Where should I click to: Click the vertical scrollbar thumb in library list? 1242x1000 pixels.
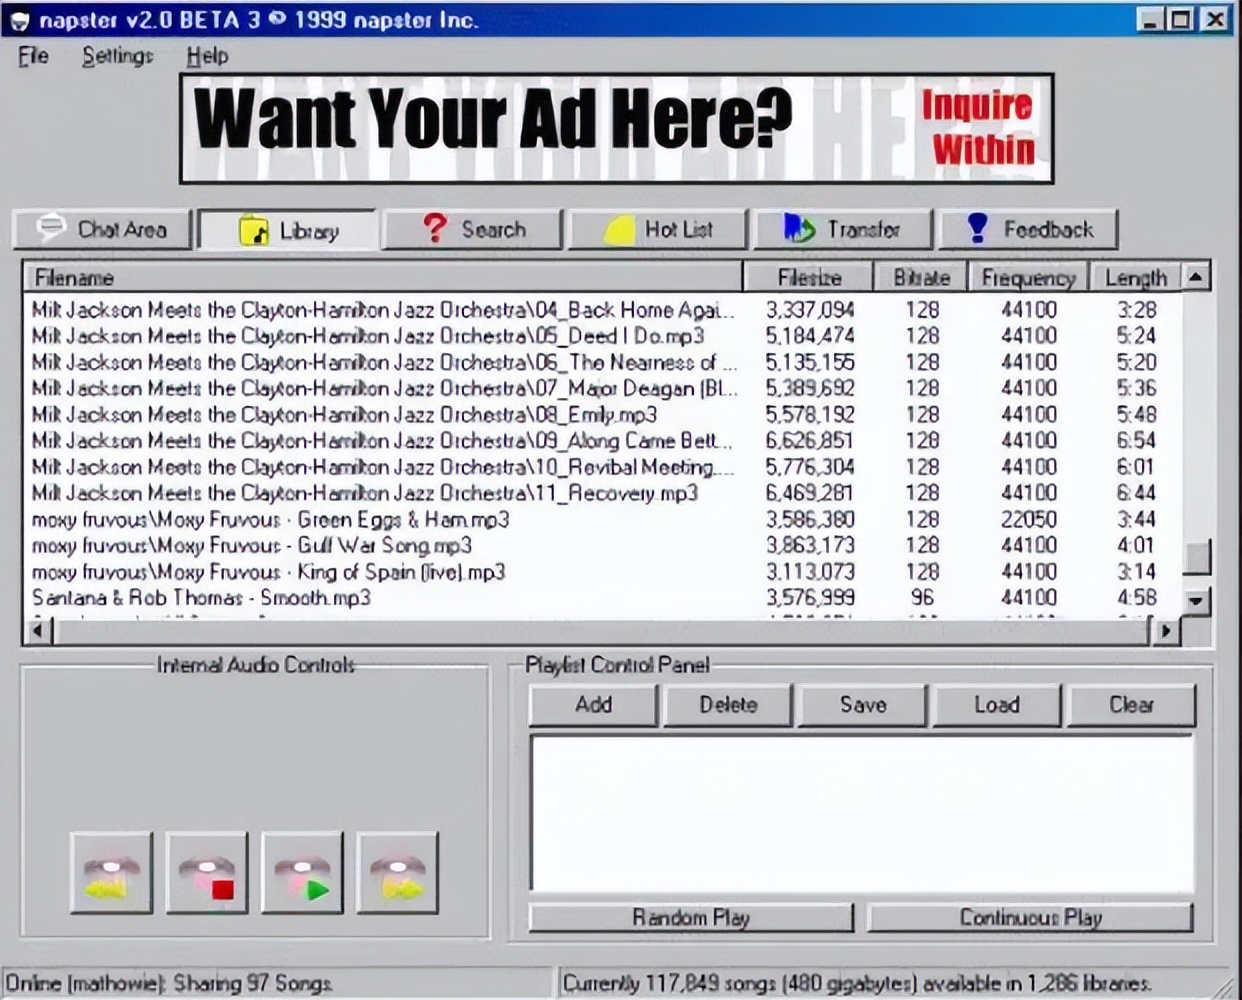(x=1197, y=557)
